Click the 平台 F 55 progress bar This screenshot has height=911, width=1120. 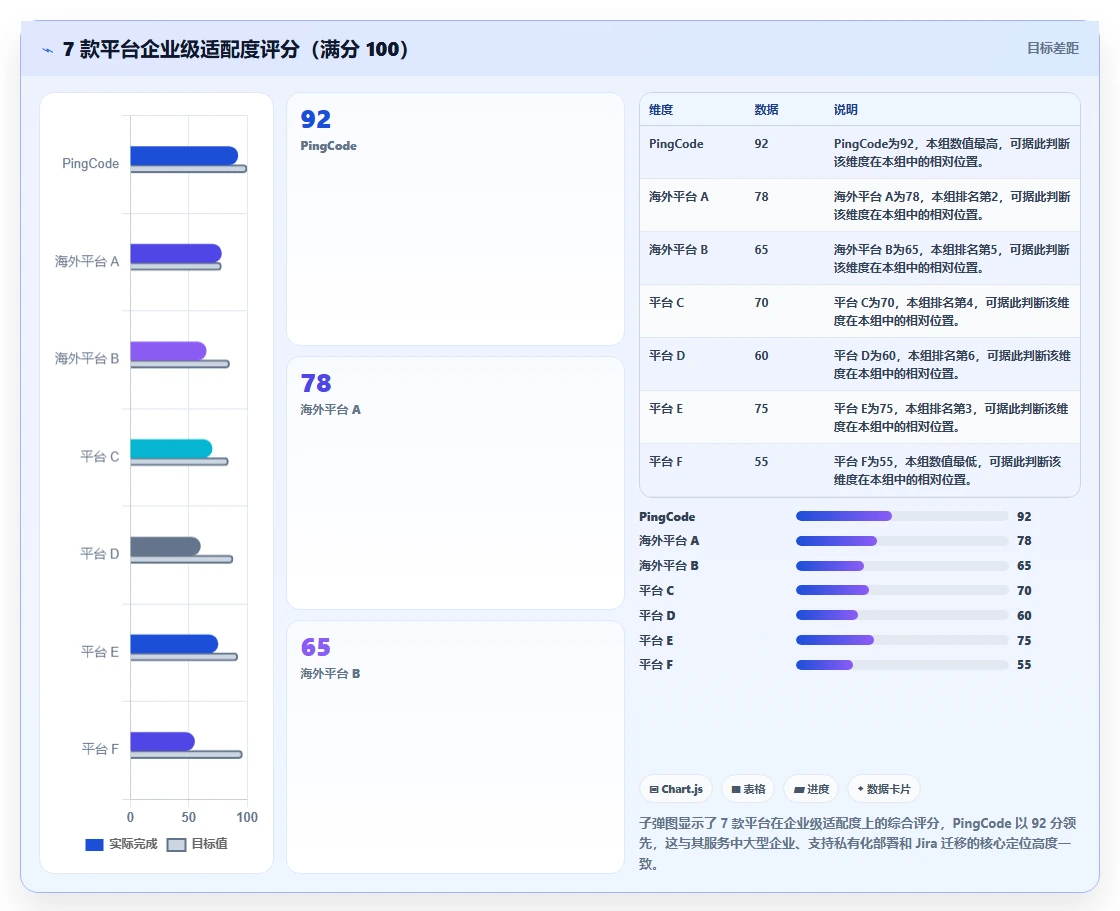click(902, 665)
